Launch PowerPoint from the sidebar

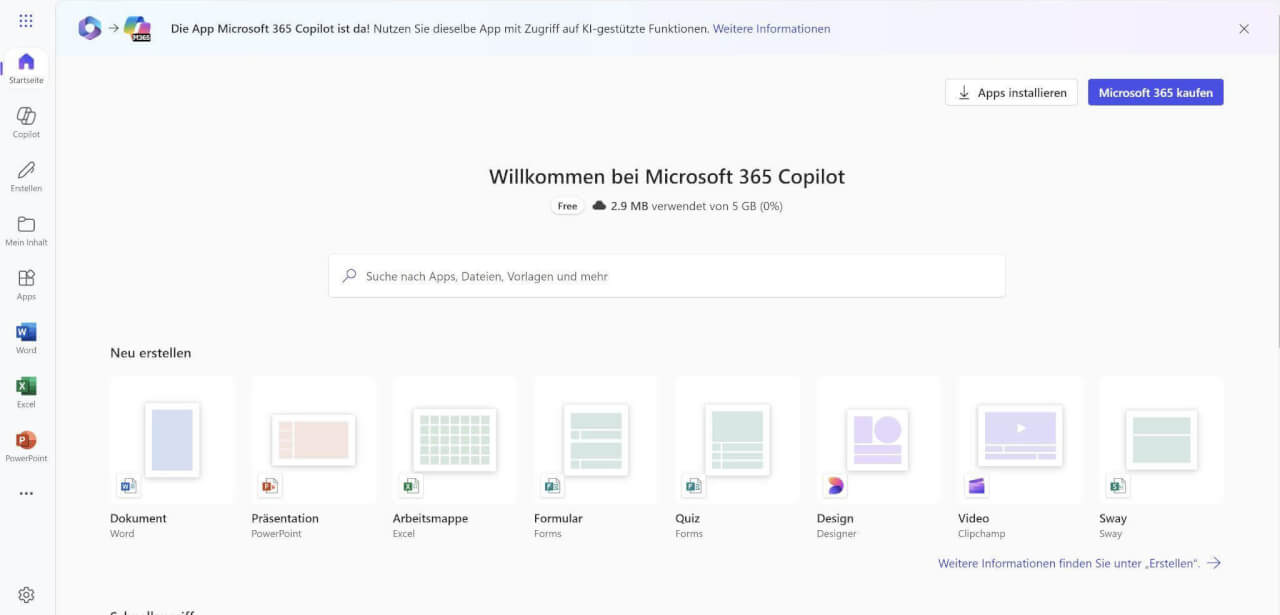pos(25,442)
